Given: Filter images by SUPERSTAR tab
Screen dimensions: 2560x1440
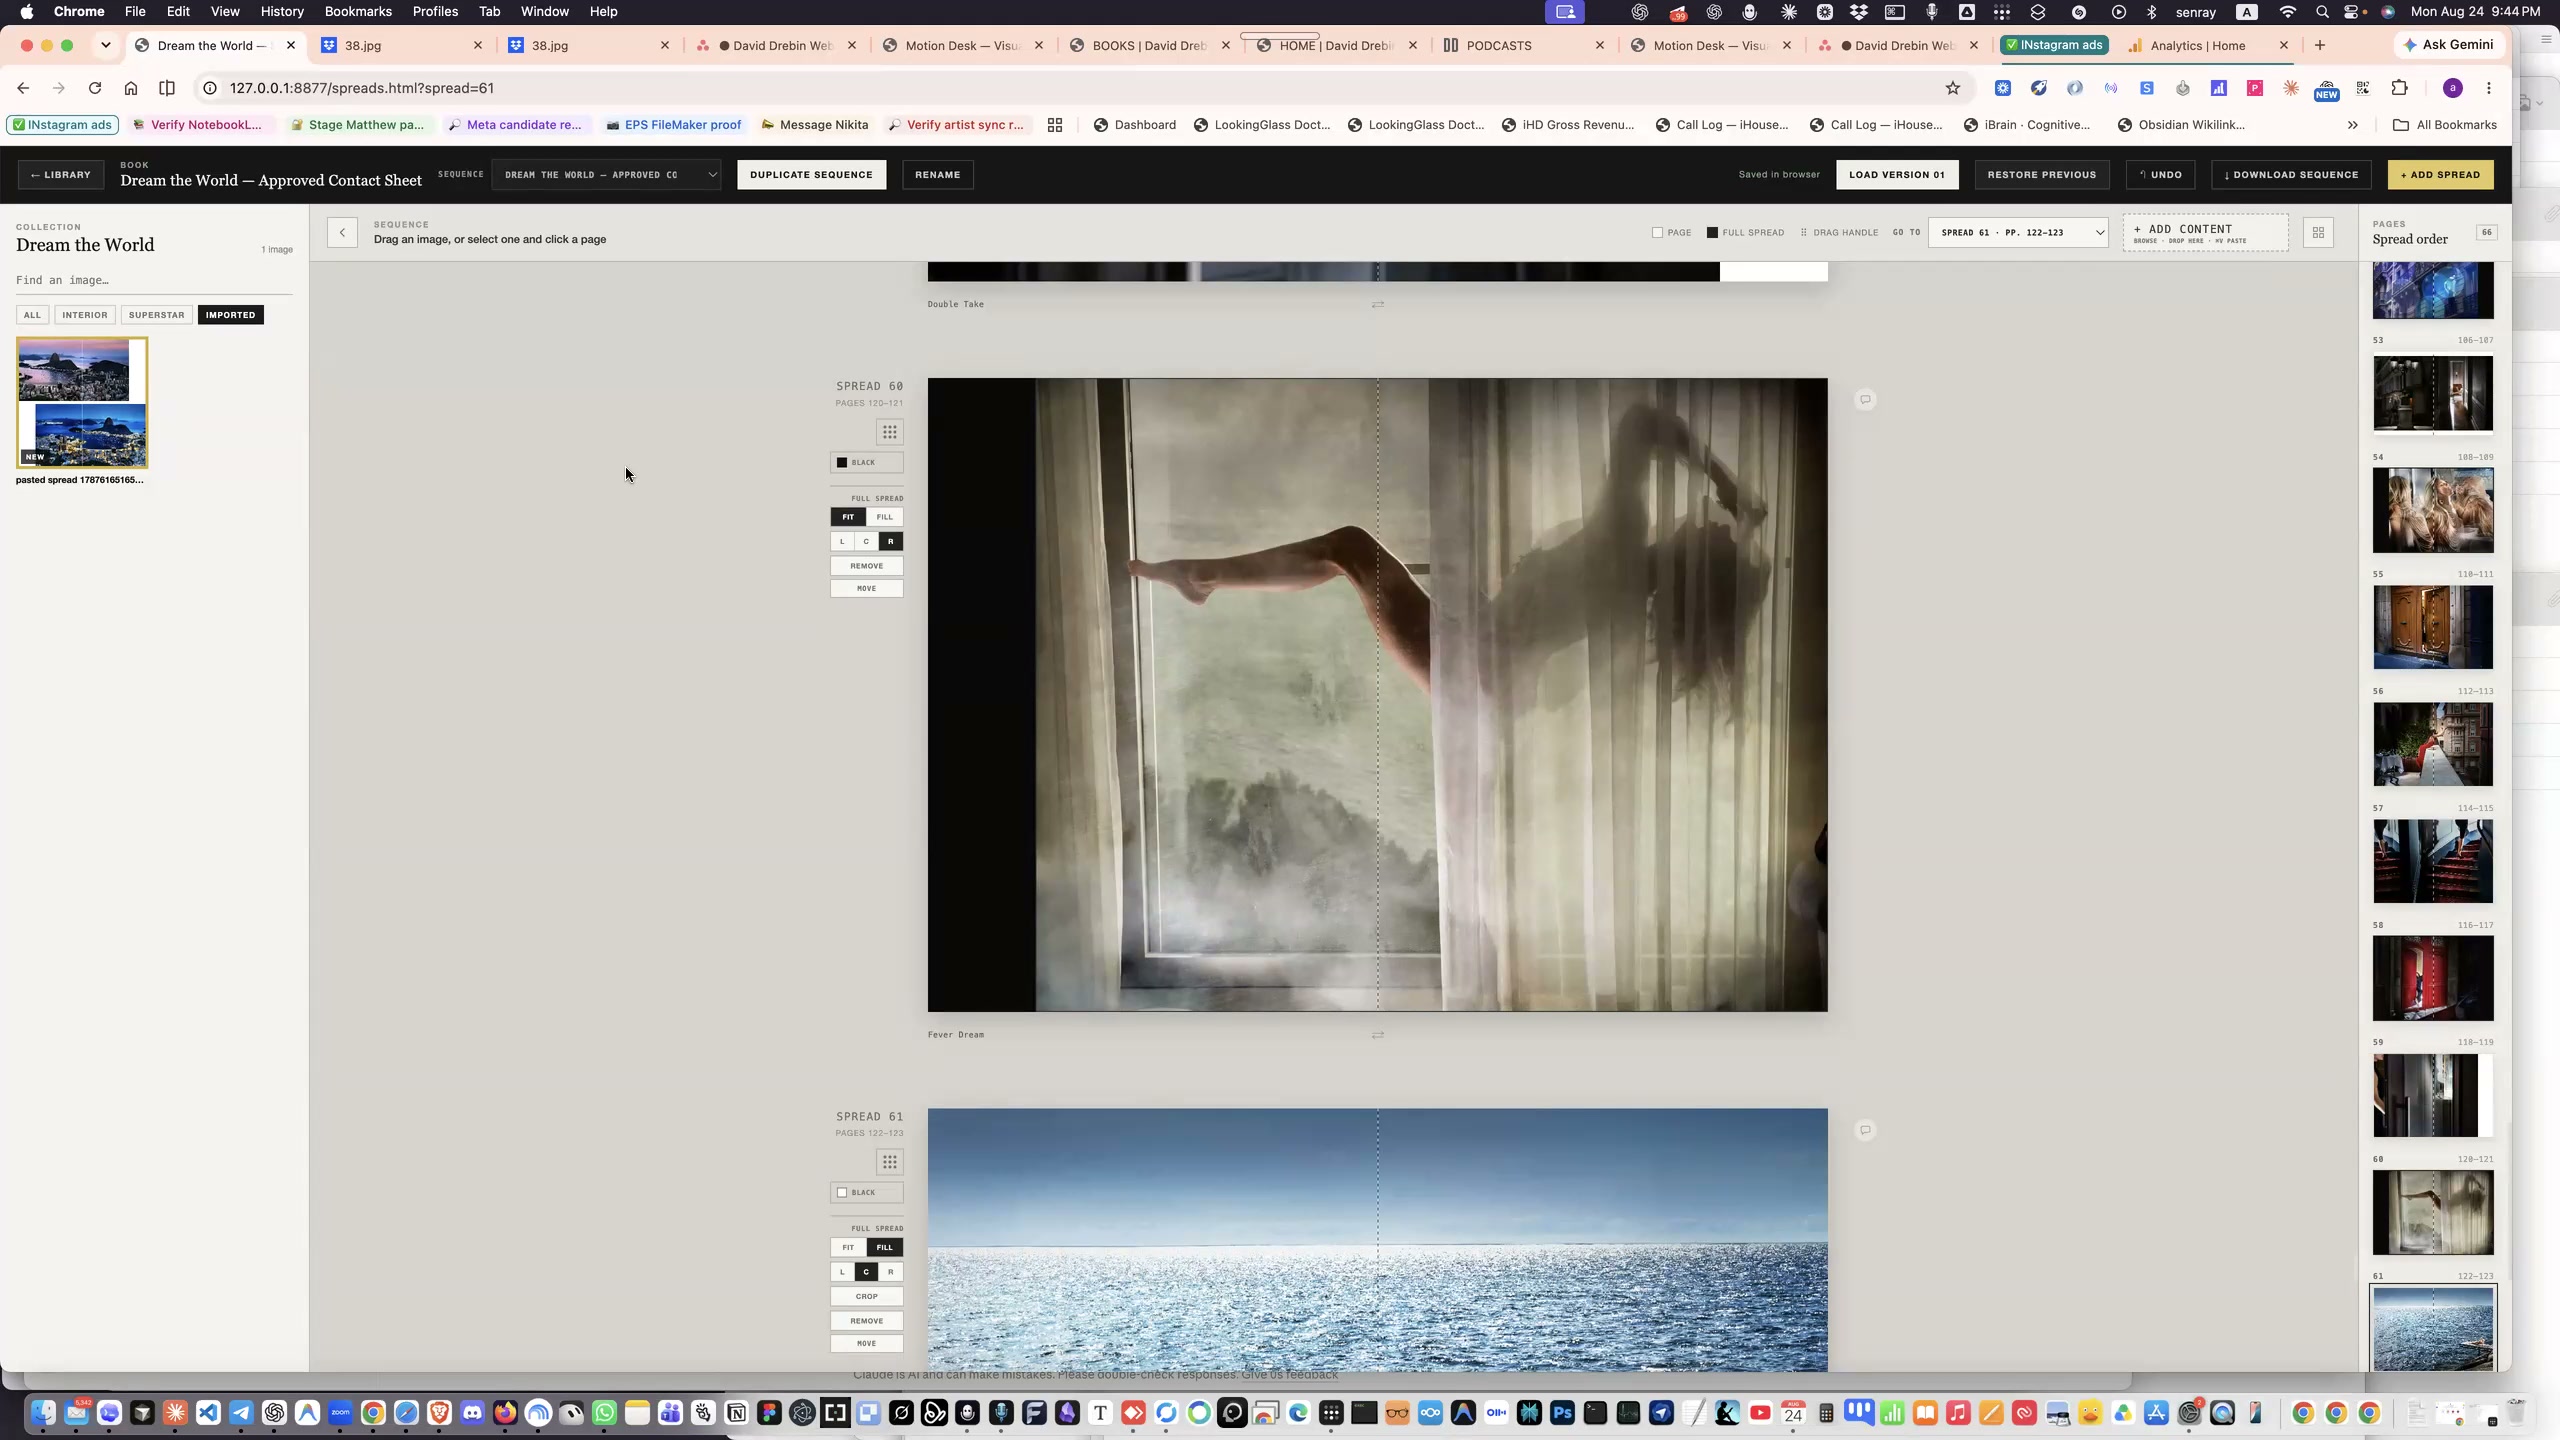Looking at the screenshot, I should [x=156, y=315].
